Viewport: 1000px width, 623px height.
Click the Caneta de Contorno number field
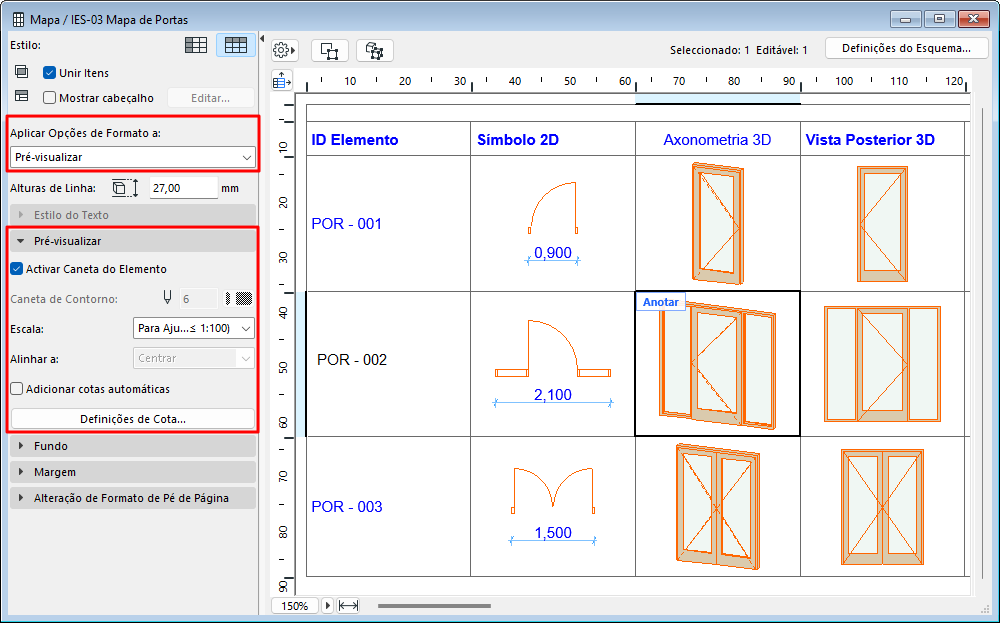click(199, 298)
